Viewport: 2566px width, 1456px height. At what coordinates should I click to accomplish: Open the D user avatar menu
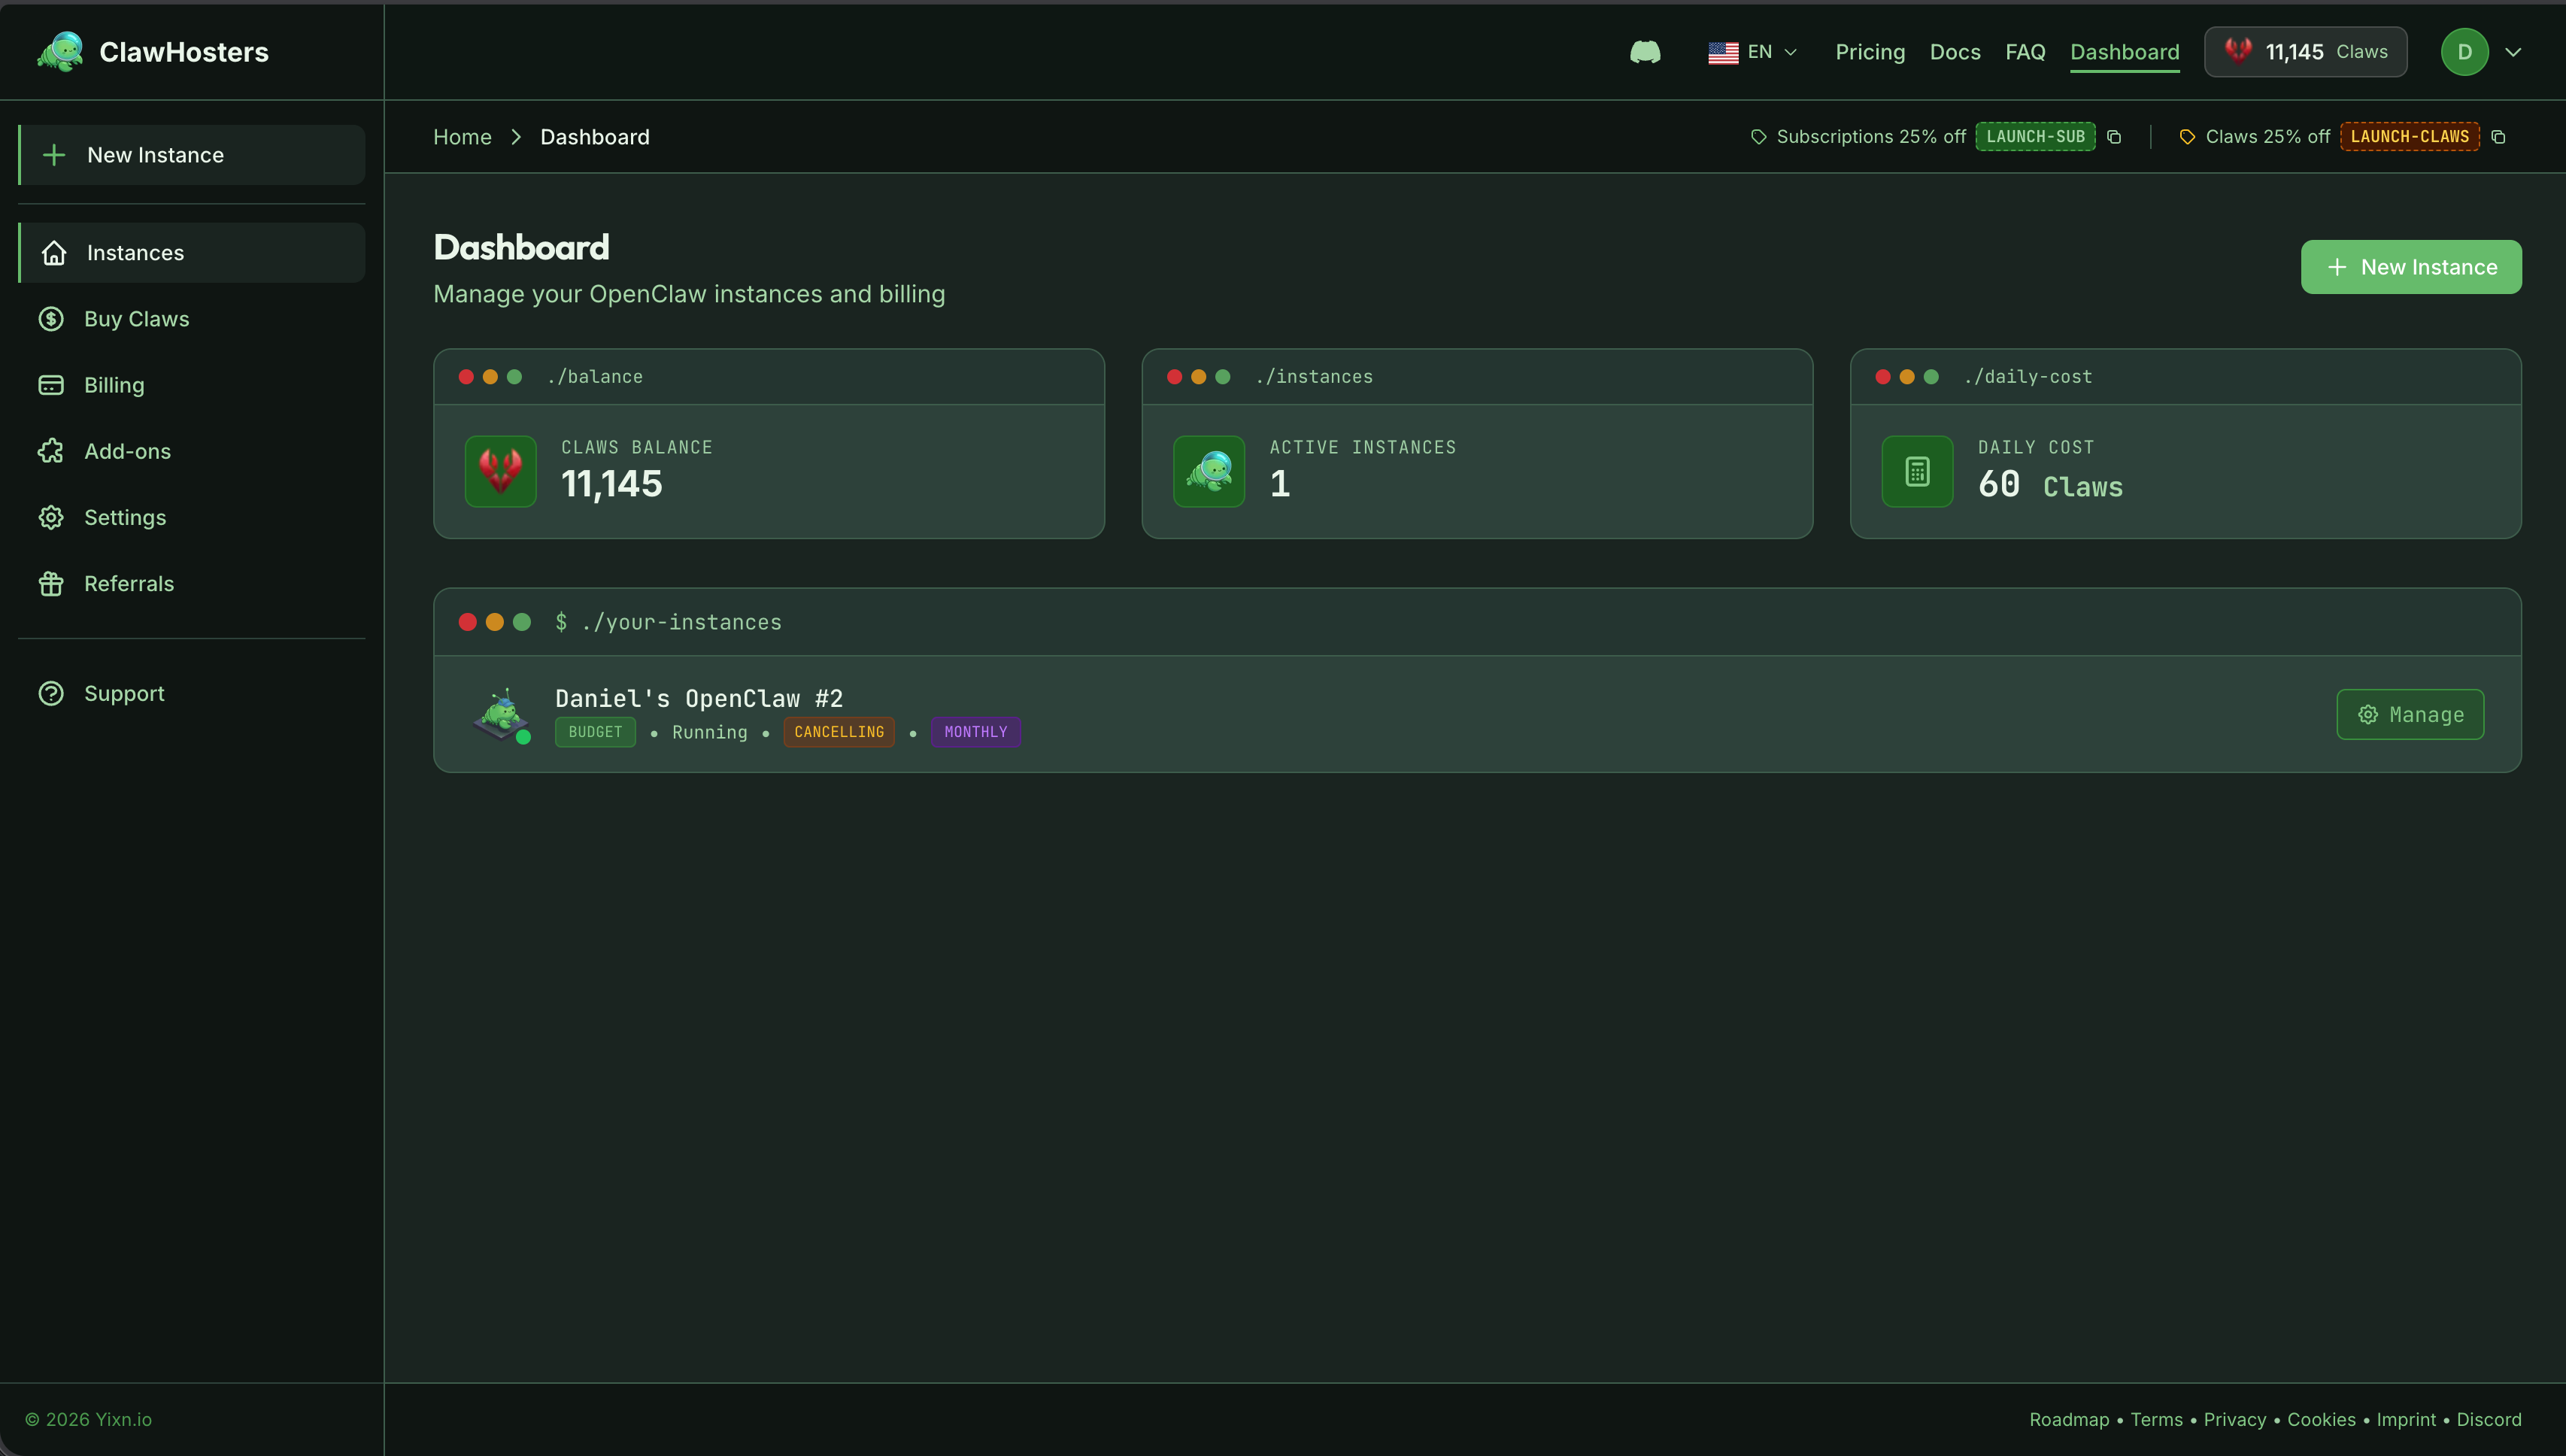[x=2464, y=52]
